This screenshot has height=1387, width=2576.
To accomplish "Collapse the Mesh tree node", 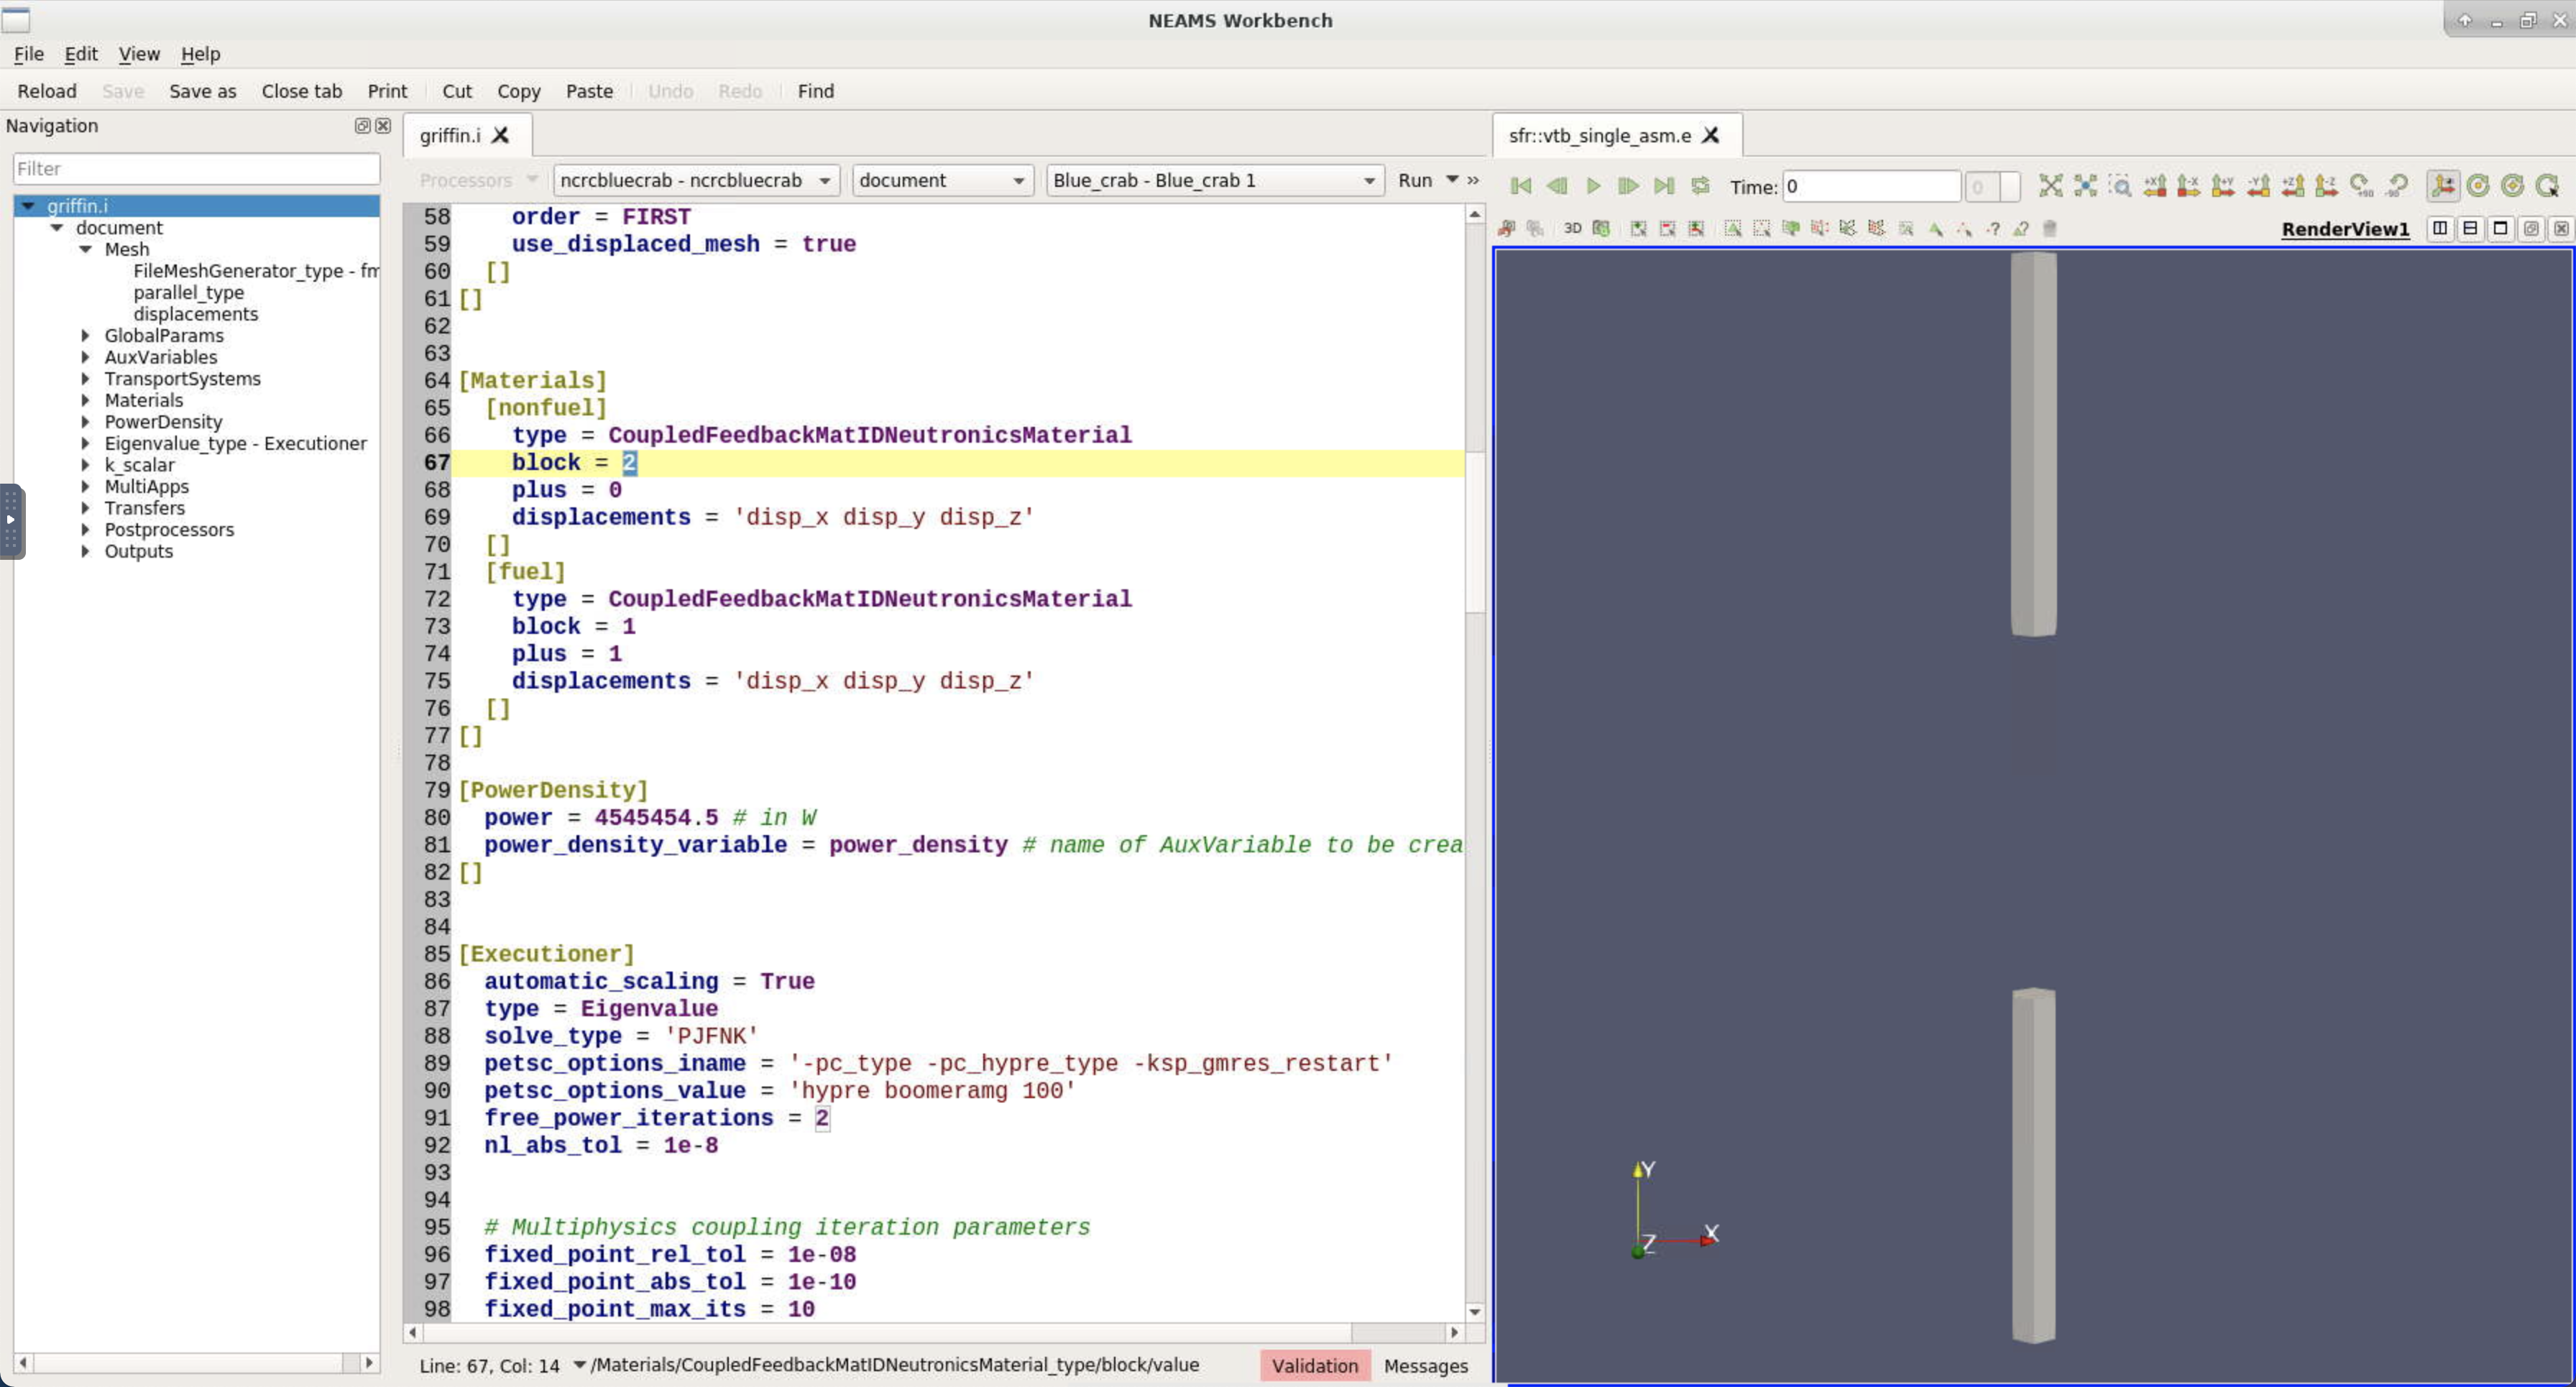I will [85, 249].
